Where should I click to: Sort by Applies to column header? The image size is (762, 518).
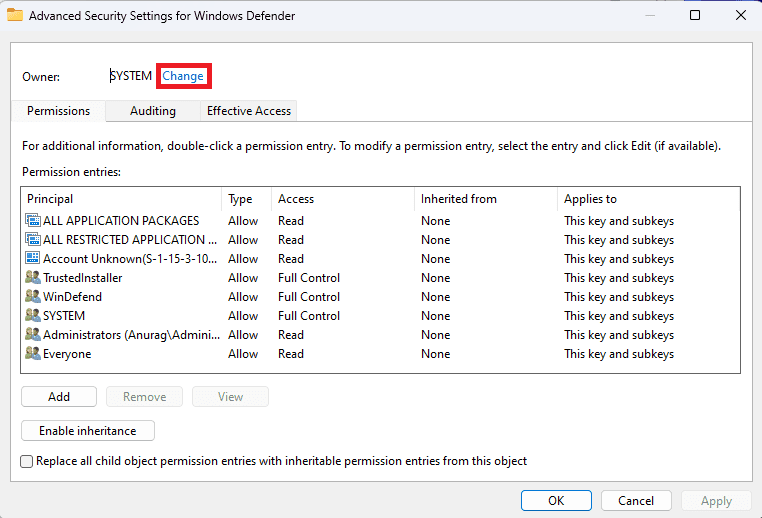pos(649,199)
